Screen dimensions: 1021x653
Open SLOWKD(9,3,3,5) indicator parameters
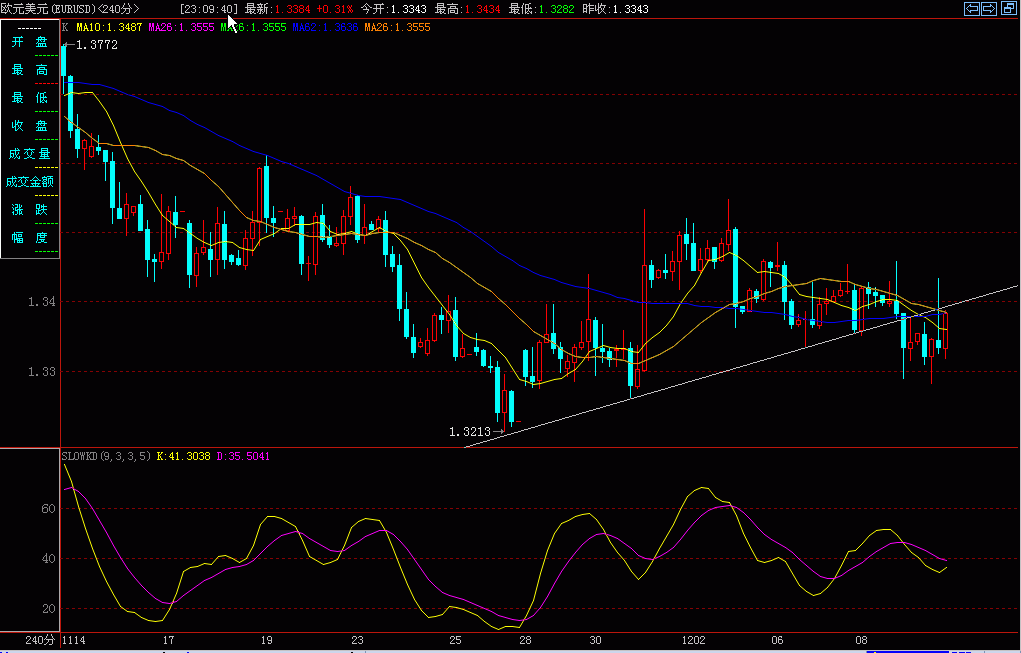(x=107, y=456)
